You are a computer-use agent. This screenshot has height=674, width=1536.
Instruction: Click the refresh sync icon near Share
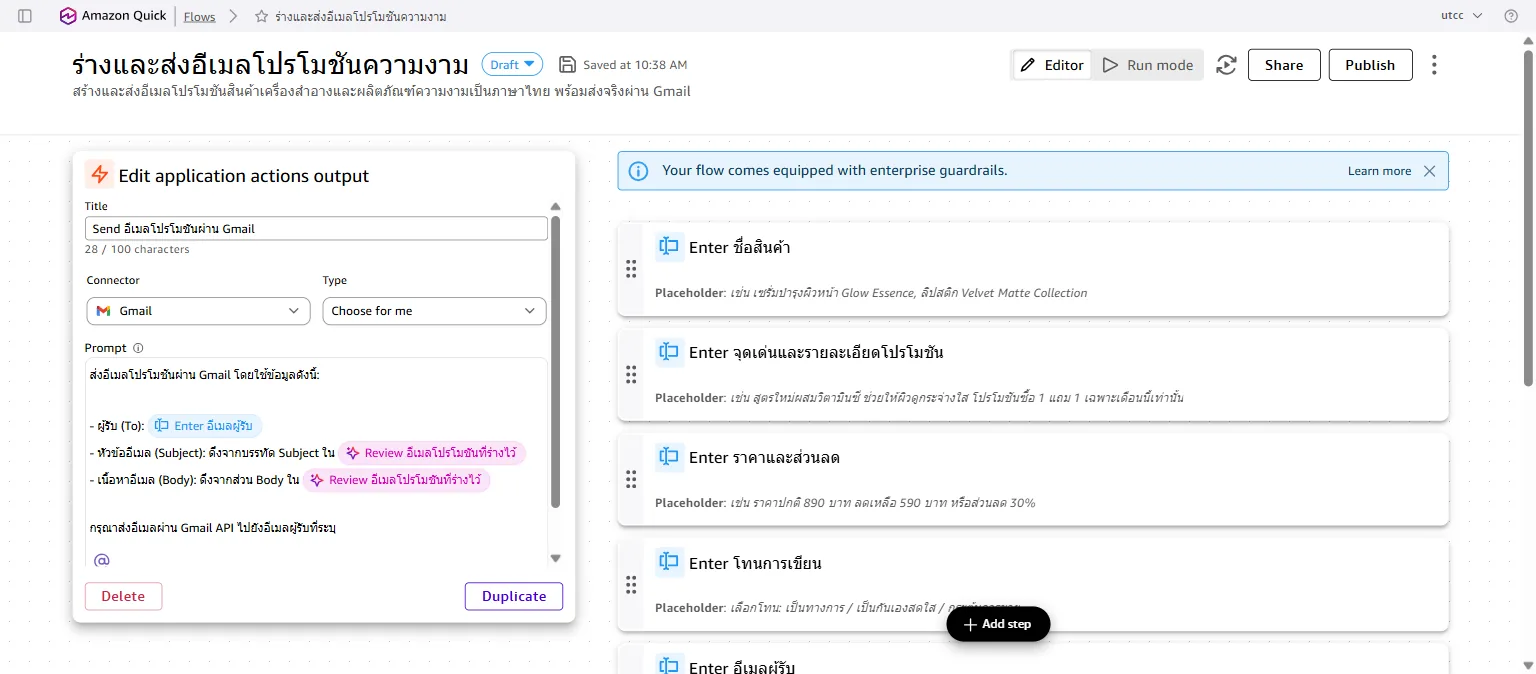[1226, 65]
